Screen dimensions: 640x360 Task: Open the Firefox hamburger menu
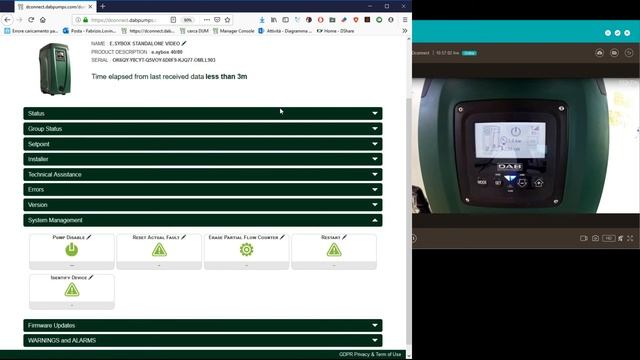pyautogui.click(x=405, y=20)
